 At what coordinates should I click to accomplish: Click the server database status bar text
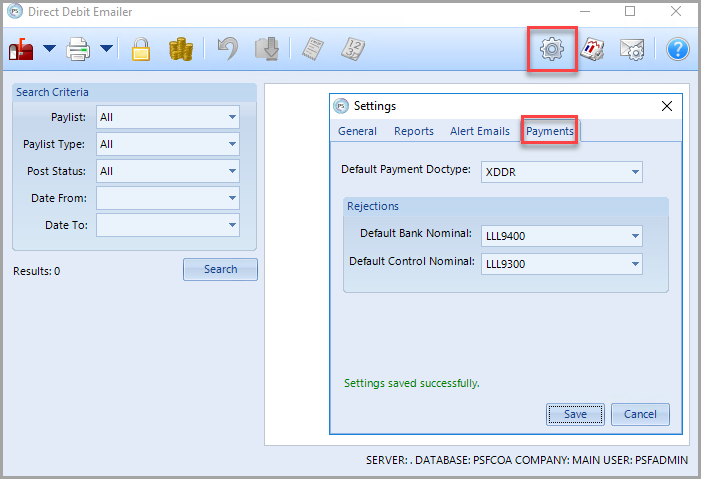(x=527, y=460)
